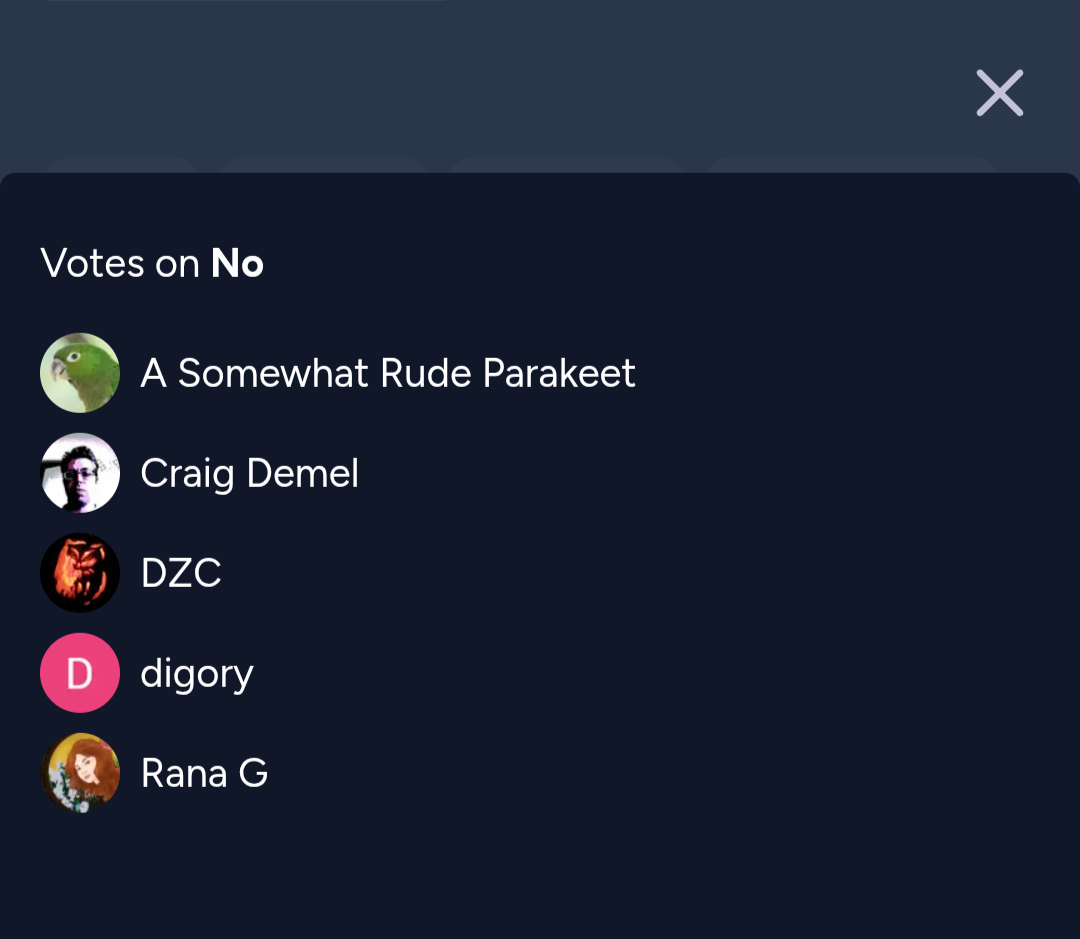Select the second hidden pill behind the dialog
The width and height of the screenshot is (1080, 939).
324,164
